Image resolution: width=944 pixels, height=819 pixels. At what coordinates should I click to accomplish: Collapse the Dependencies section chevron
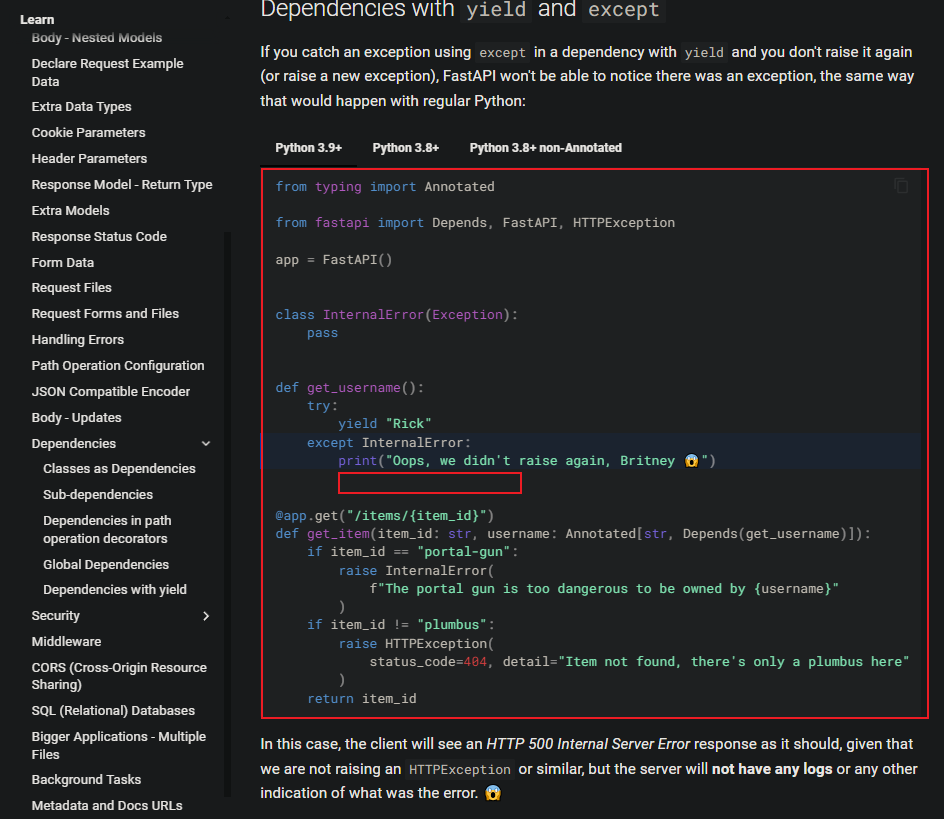(x=206, y=444)
